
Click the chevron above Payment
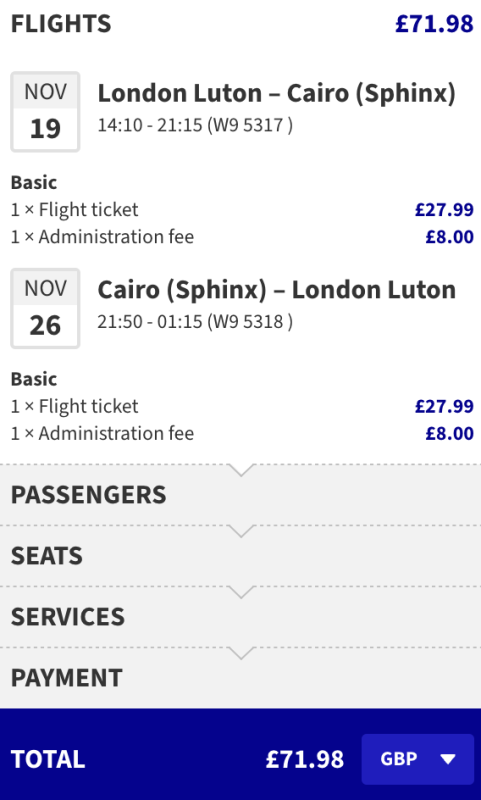coord(241,653)
